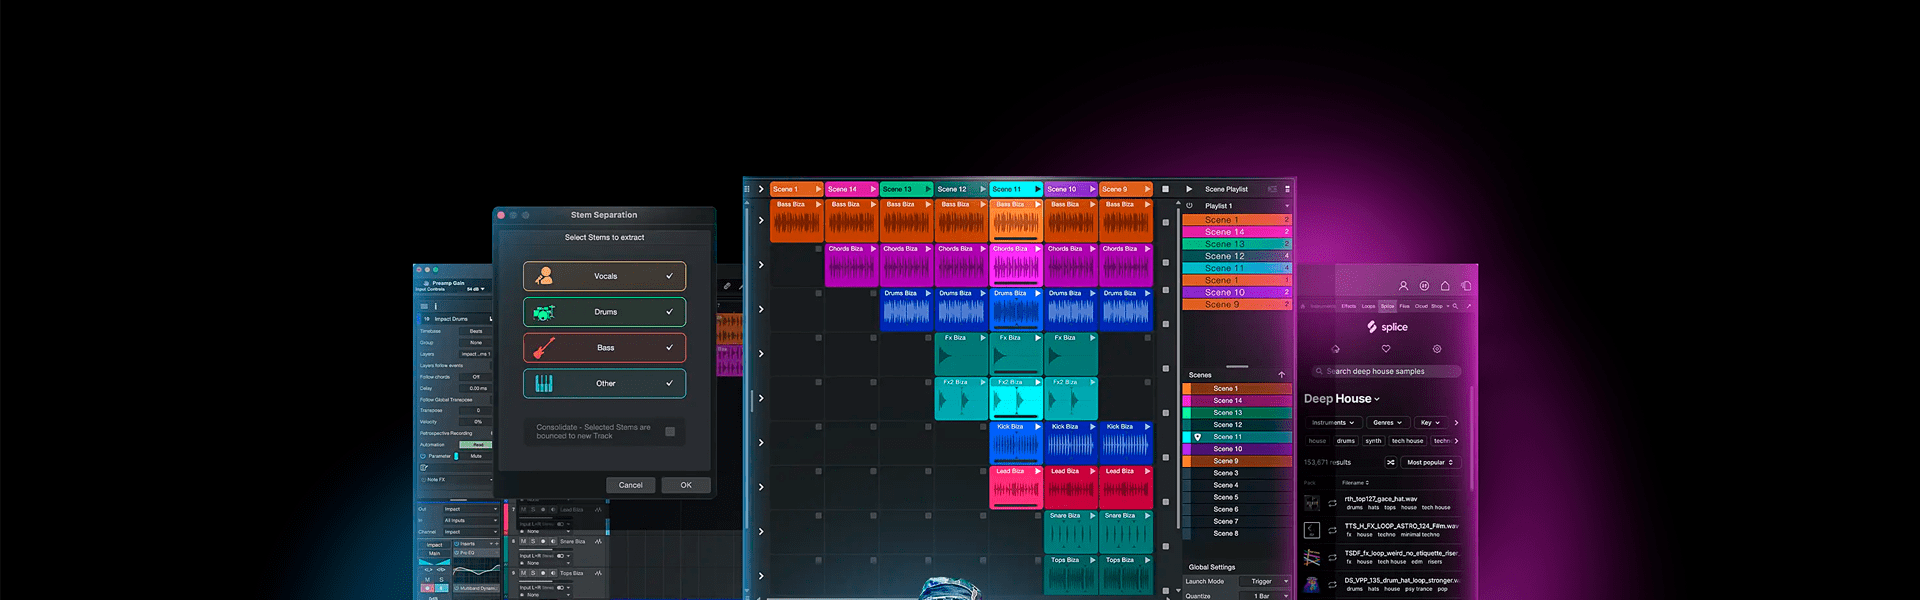Play the Tops Biza clip in Scene 9
Screen dimensions: 1920x600
[x=1147, y=560]
